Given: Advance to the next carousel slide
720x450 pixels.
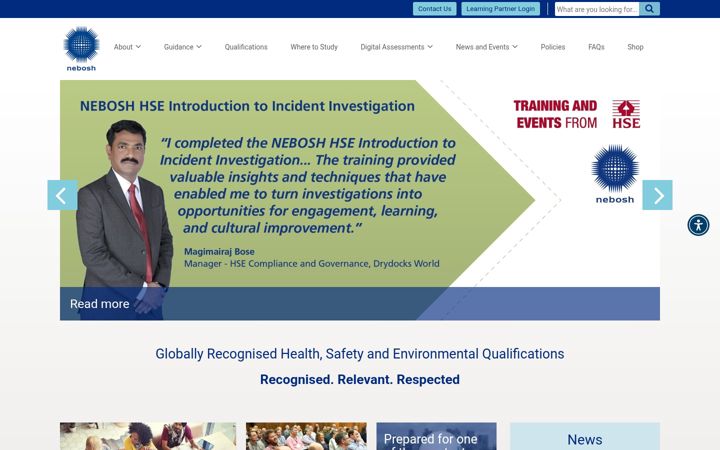Looking at the screenshot, I should pyautogui.click(x=658, y=195).
